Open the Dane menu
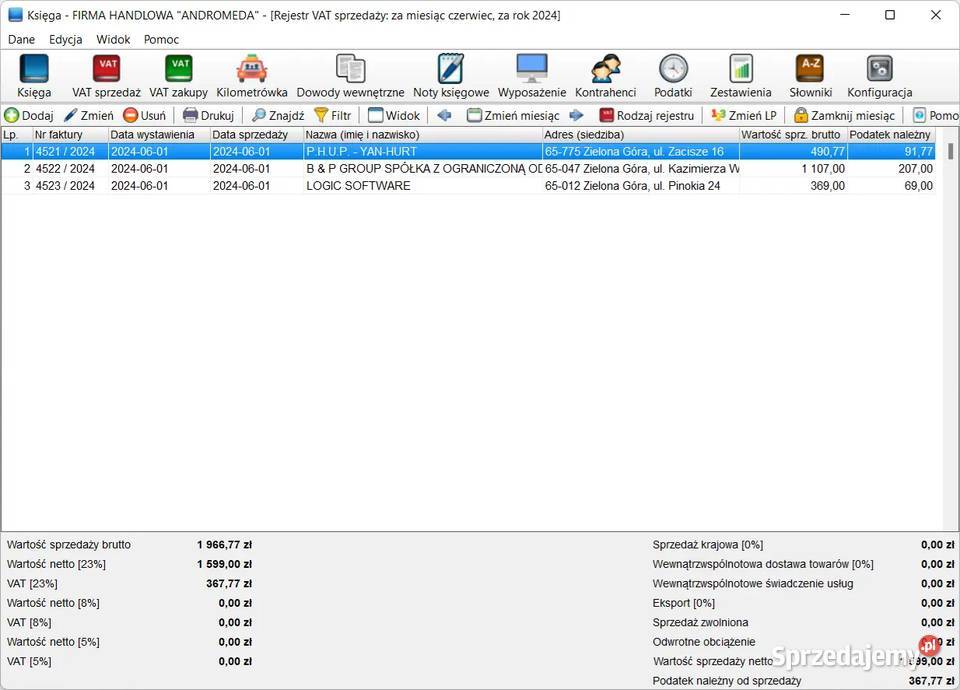Image resolution: width=960 pixels, height=690 pixels. (21, 40)
